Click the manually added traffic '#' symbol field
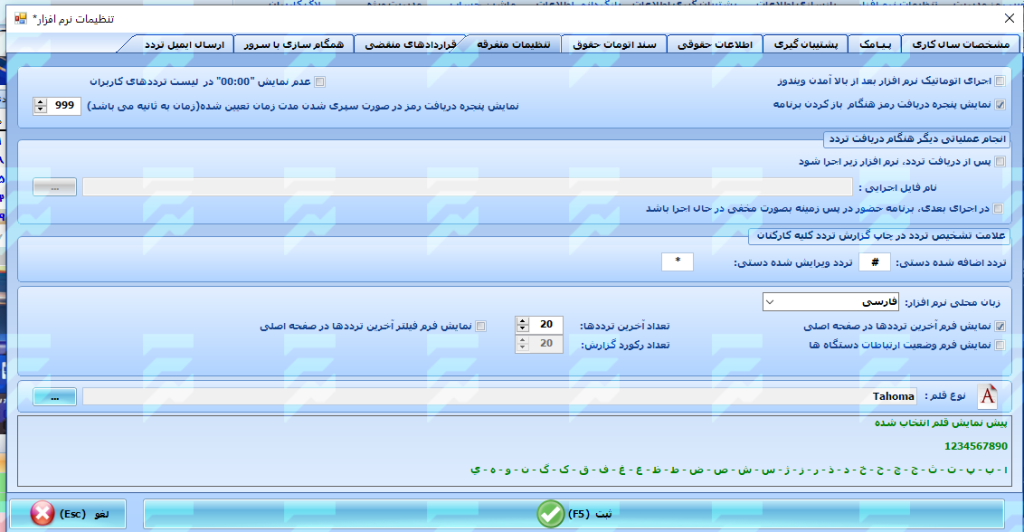 pyautogui.click(x=875, y=262)
